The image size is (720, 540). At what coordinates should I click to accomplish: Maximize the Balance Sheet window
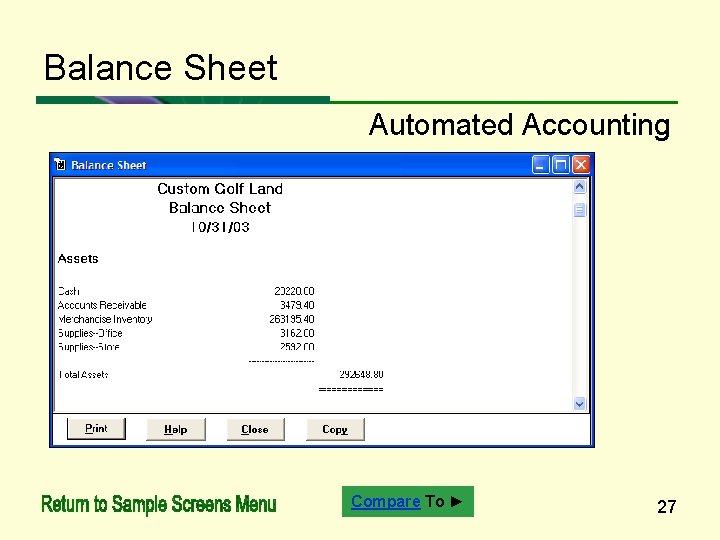pos(561,164)
